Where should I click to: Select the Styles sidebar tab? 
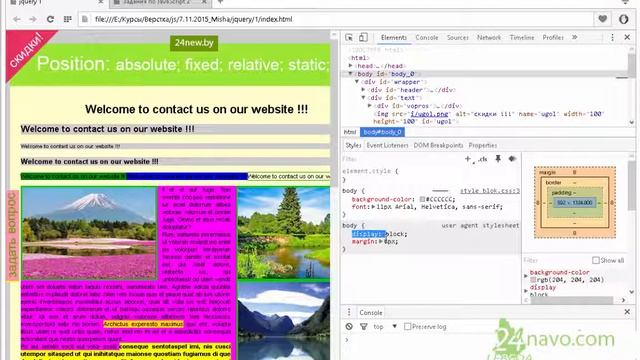coord(353,145)
